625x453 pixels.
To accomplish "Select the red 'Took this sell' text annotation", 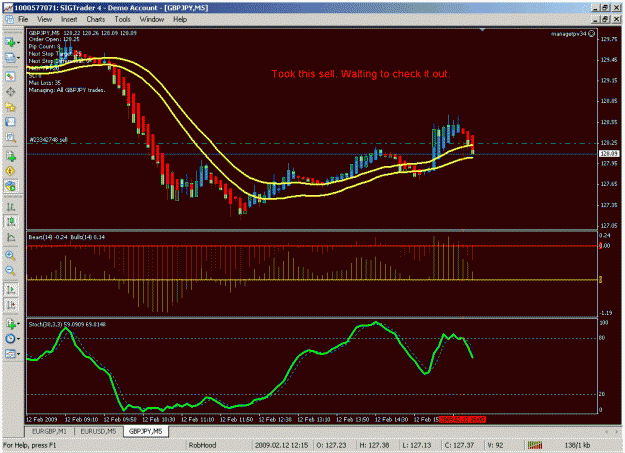I will tap(360, 74).
